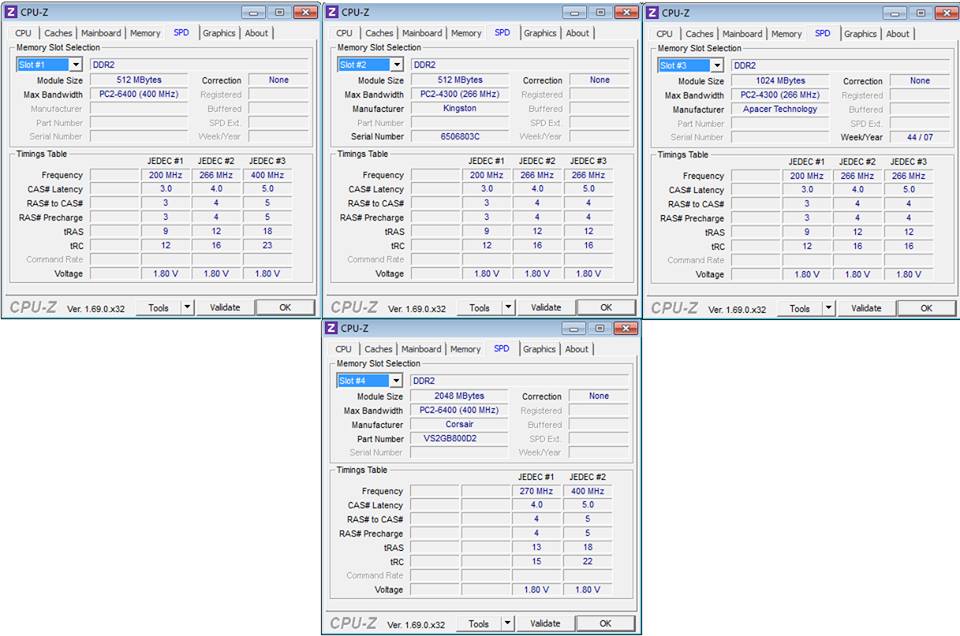This screenshot has width=960, height=636.
Task: Expand the Tools arrow in Slot #4 window
Action: (x=507, y=623)
